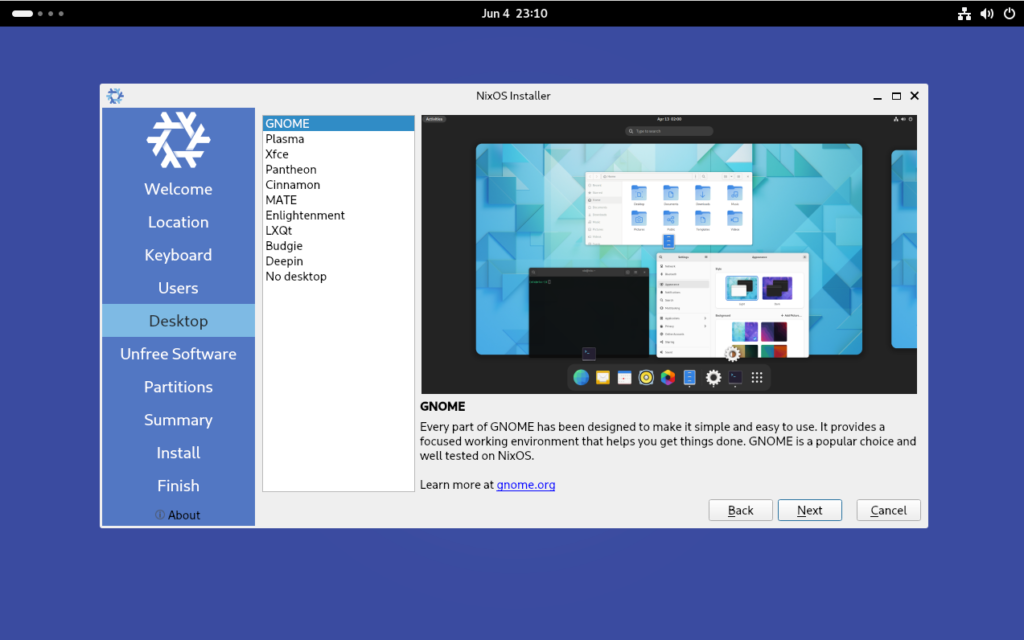Click the workspace indicator dots top-left
The width and height of the screenshot is (1024, 640).
click(x=38, y=13)
